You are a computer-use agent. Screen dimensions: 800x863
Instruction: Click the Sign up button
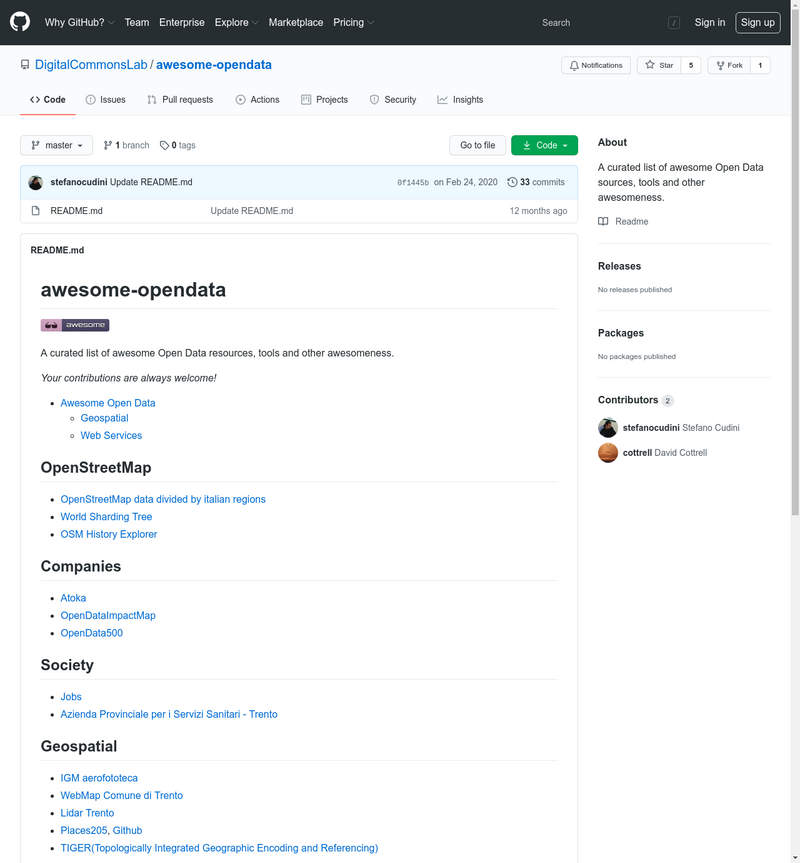click(758, 23)
